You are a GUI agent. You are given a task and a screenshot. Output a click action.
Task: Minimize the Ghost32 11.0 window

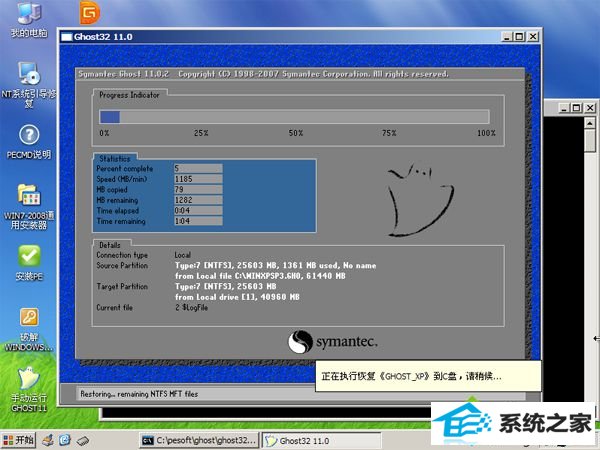point(507,37)
